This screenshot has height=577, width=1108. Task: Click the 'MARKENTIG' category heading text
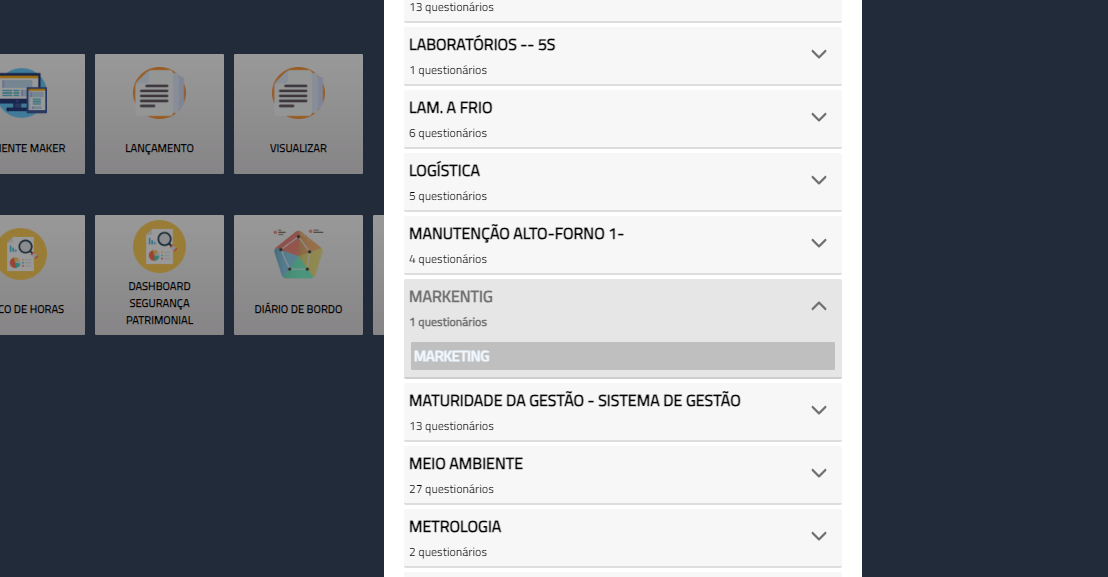tap(450, 297)
